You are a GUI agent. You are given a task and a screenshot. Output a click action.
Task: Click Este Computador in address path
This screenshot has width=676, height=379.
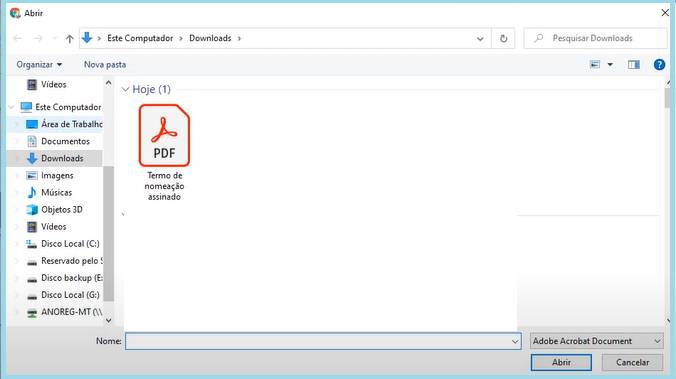[140, 38]
